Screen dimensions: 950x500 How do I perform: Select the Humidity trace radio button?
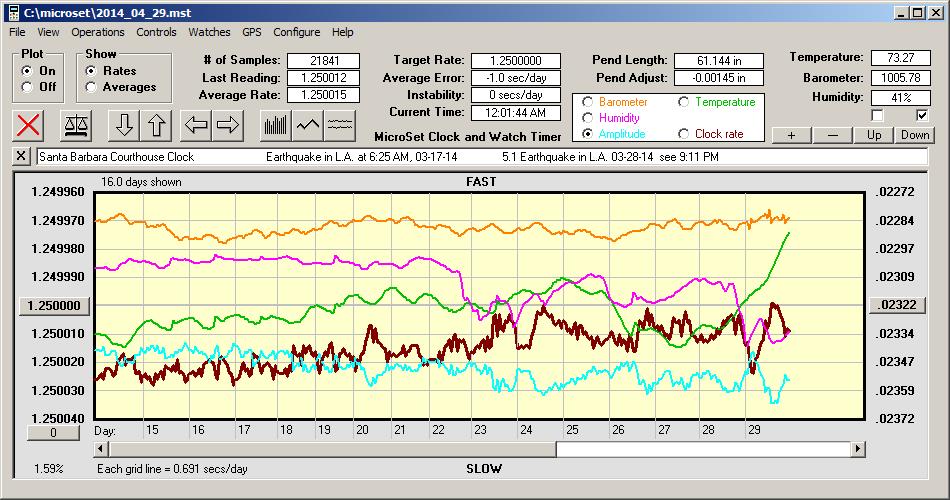coord(587,118)
